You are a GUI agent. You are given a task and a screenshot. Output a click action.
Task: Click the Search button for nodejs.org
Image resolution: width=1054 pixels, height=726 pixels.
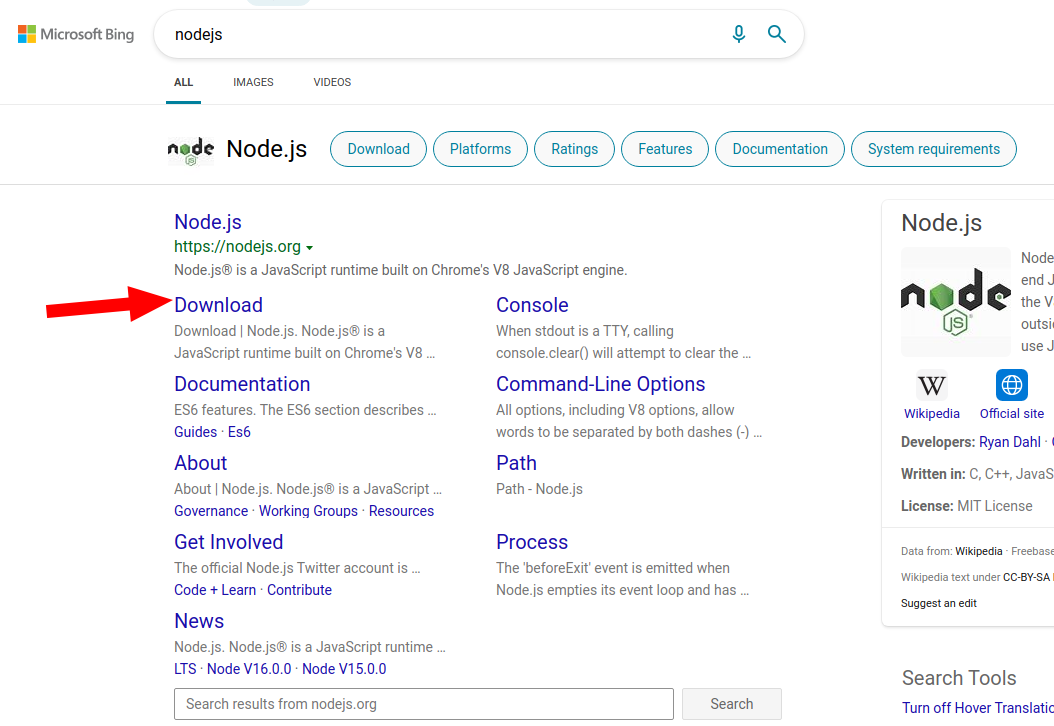pyautogui.click(x=731, y=704)
